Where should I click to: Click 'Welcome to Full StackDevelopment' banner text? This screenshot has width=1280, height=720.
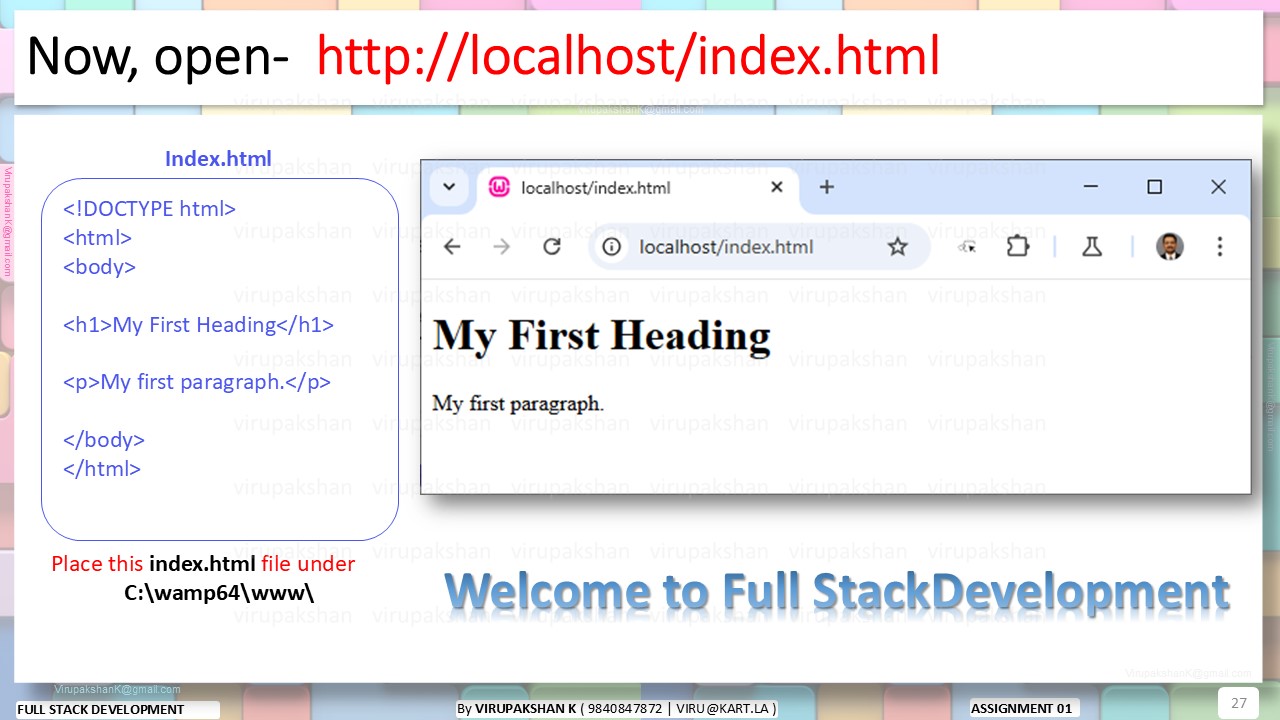tap(837, 591)
